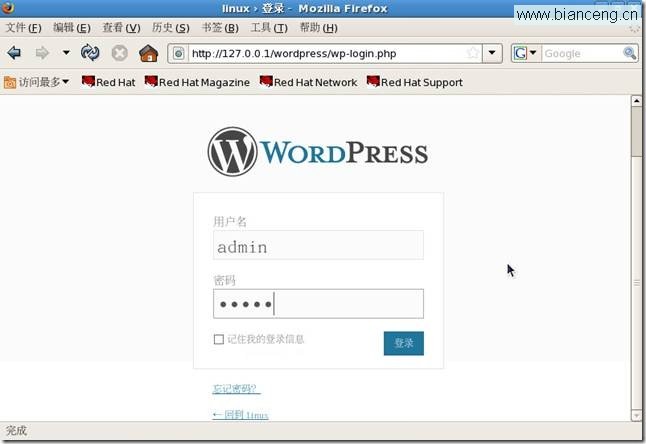Screen dimensions: 646x444
Task: Bookmark this page with the star icon
Action: click(x=473, y=53)
